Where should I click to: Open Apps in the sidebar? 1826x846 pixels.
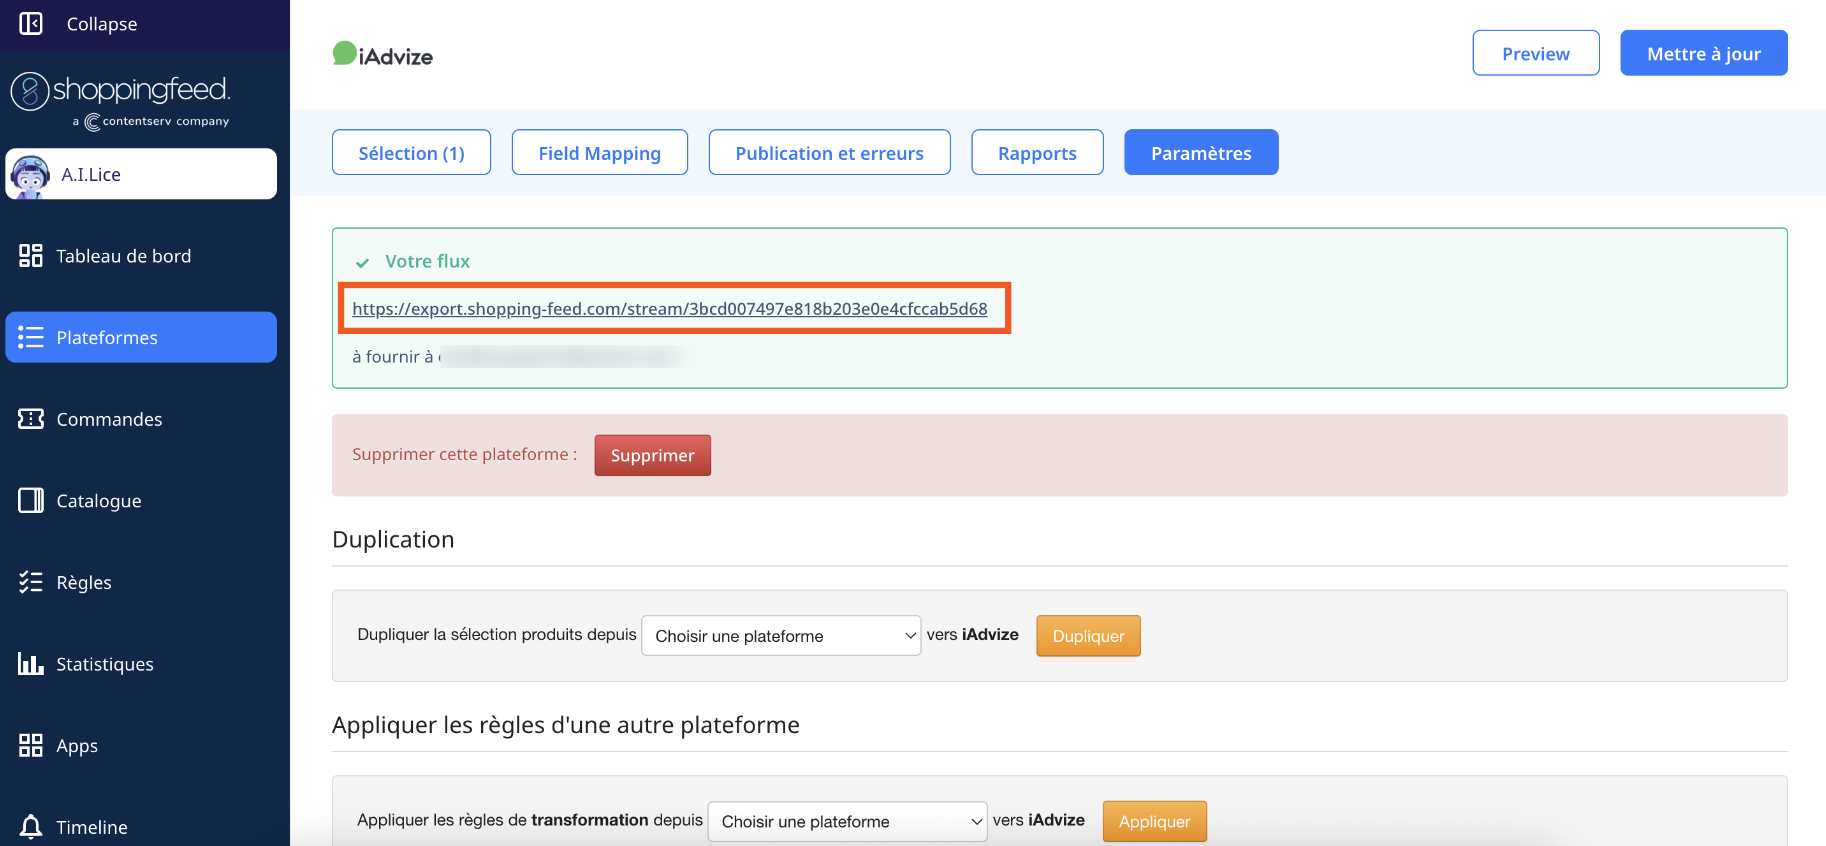click(x=141, y=745)
